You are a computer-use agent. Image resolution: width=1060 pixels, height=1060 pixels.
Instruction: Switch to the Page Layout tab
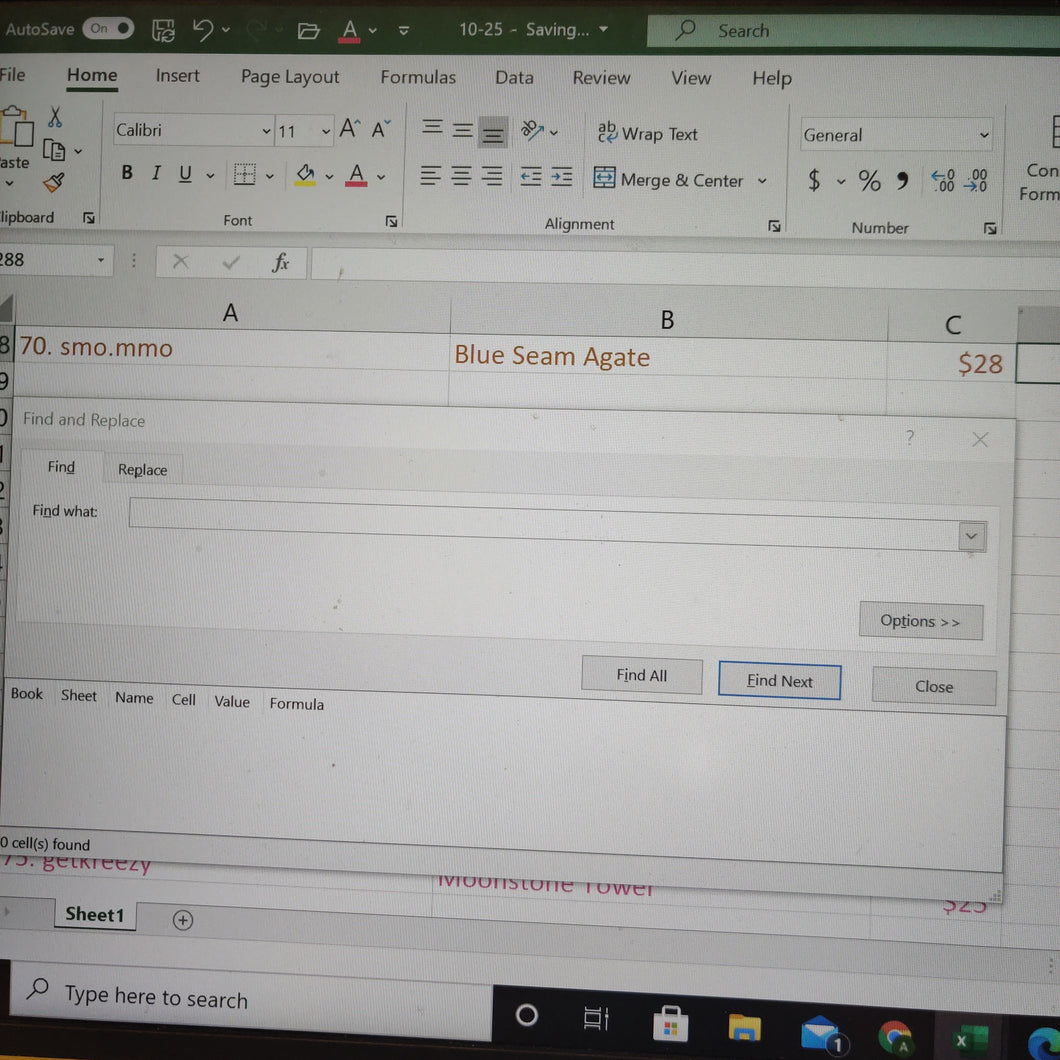click(x=290, y=77)
